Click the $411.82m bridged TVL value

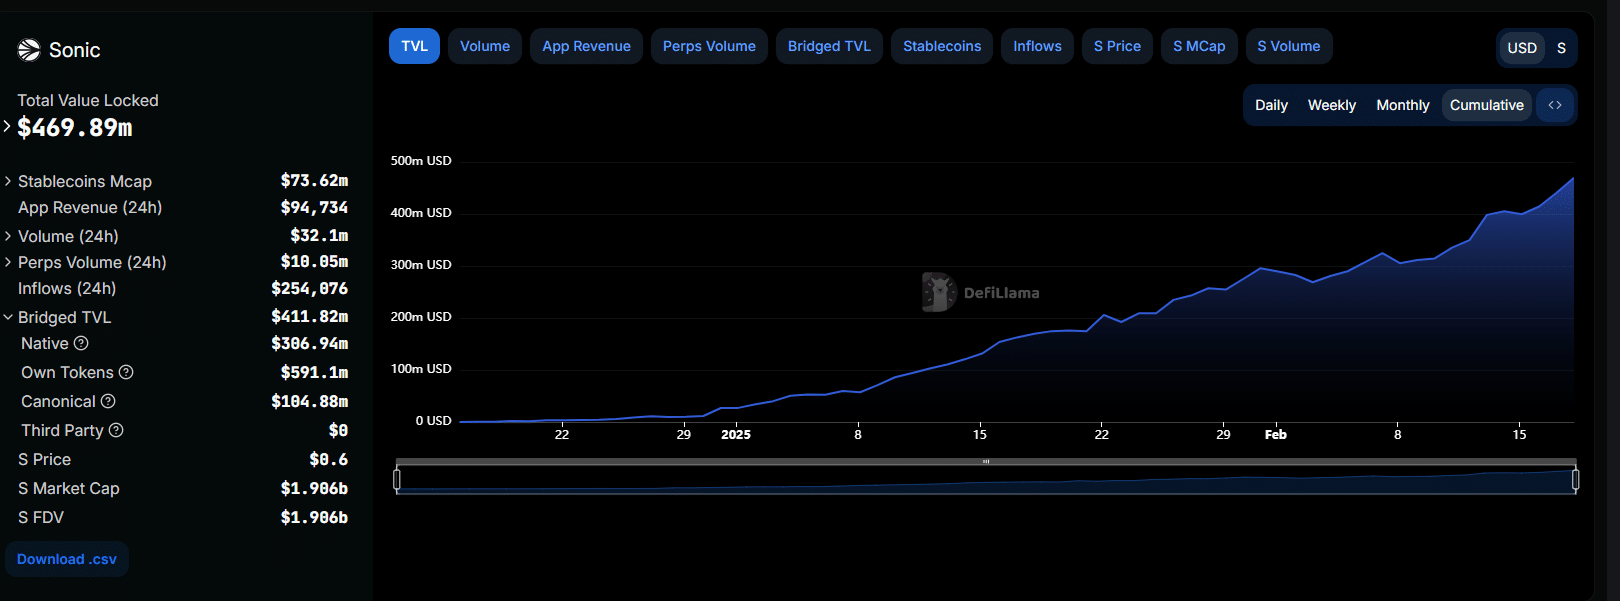[310, 317]
